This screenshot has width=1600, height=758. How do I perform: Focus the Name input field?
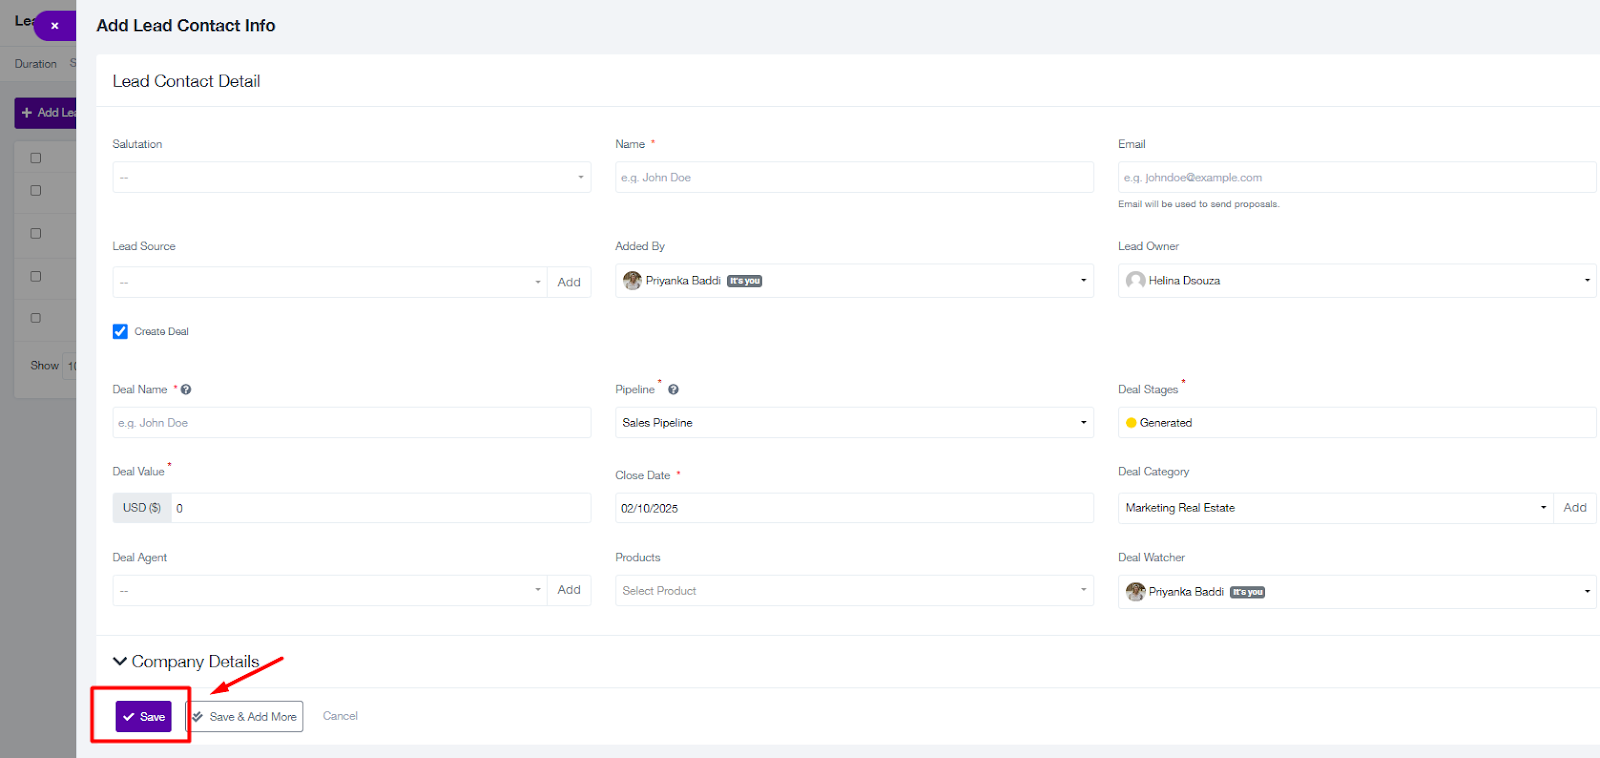tap(854, 177)
